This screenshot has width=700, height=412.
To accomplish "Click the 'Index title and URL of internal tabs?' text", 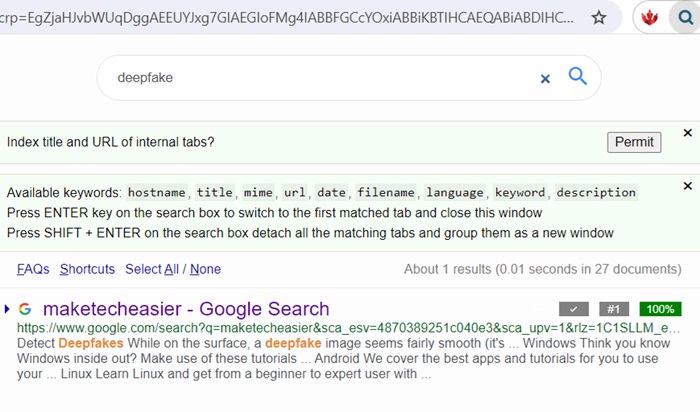I will point(110,142).
